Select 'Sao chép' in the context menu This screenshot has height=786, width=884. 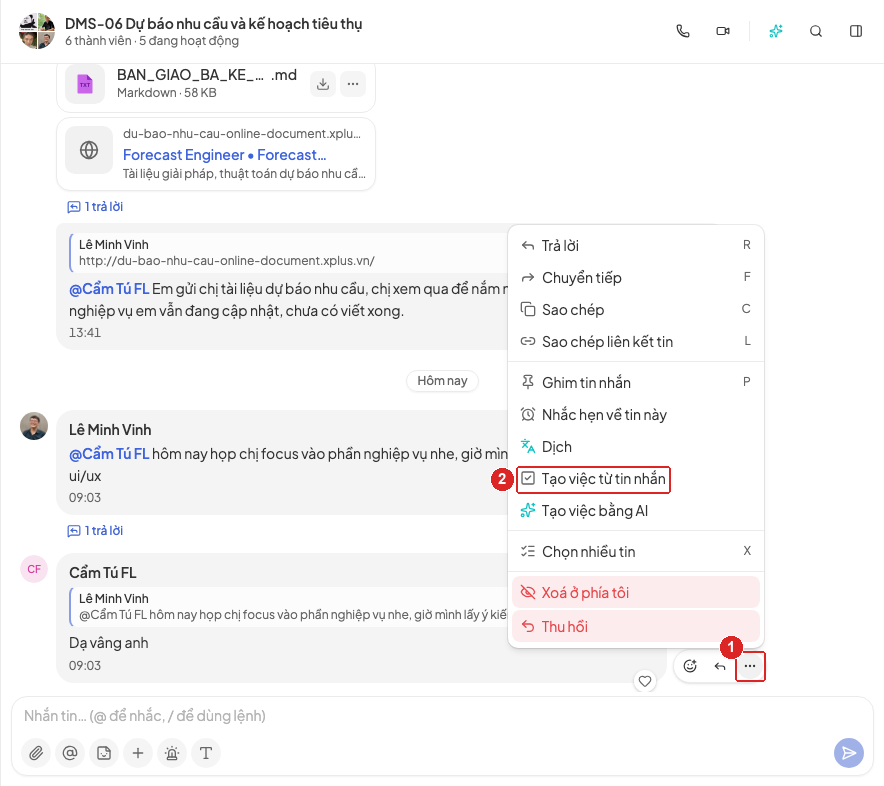coord(636,310)
